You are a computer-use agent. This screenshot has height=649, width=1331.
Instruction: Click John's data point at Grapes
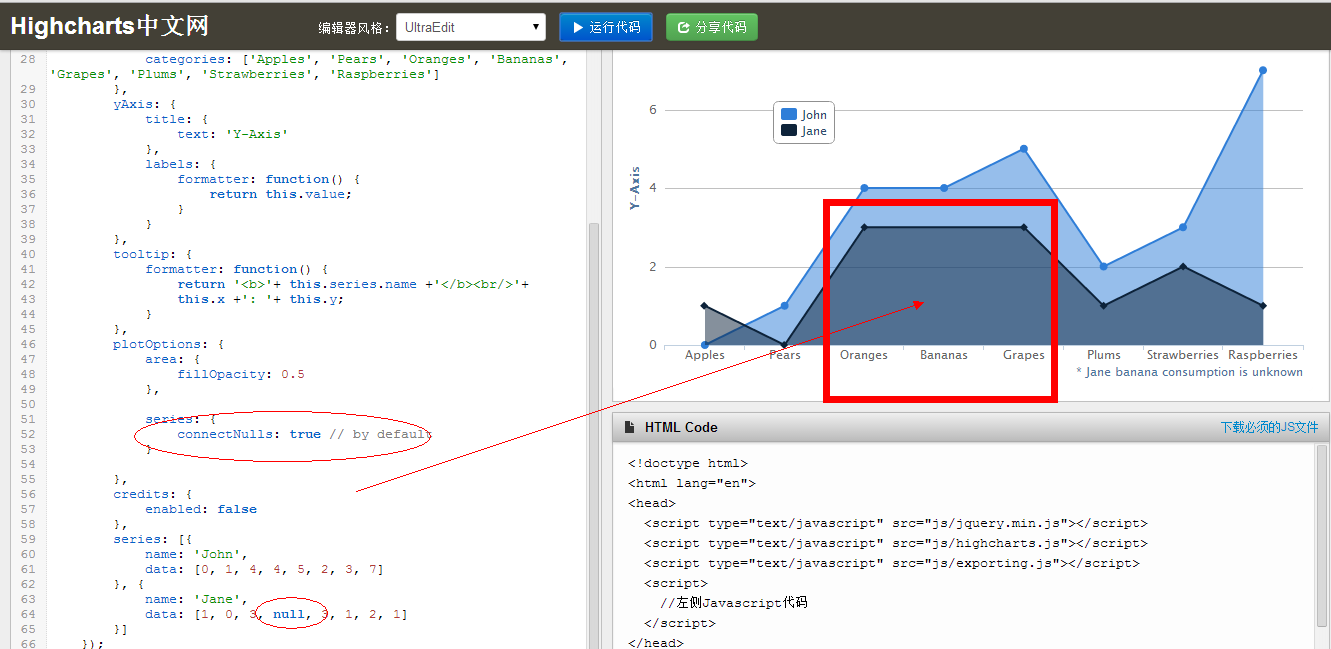[1024, 149]
